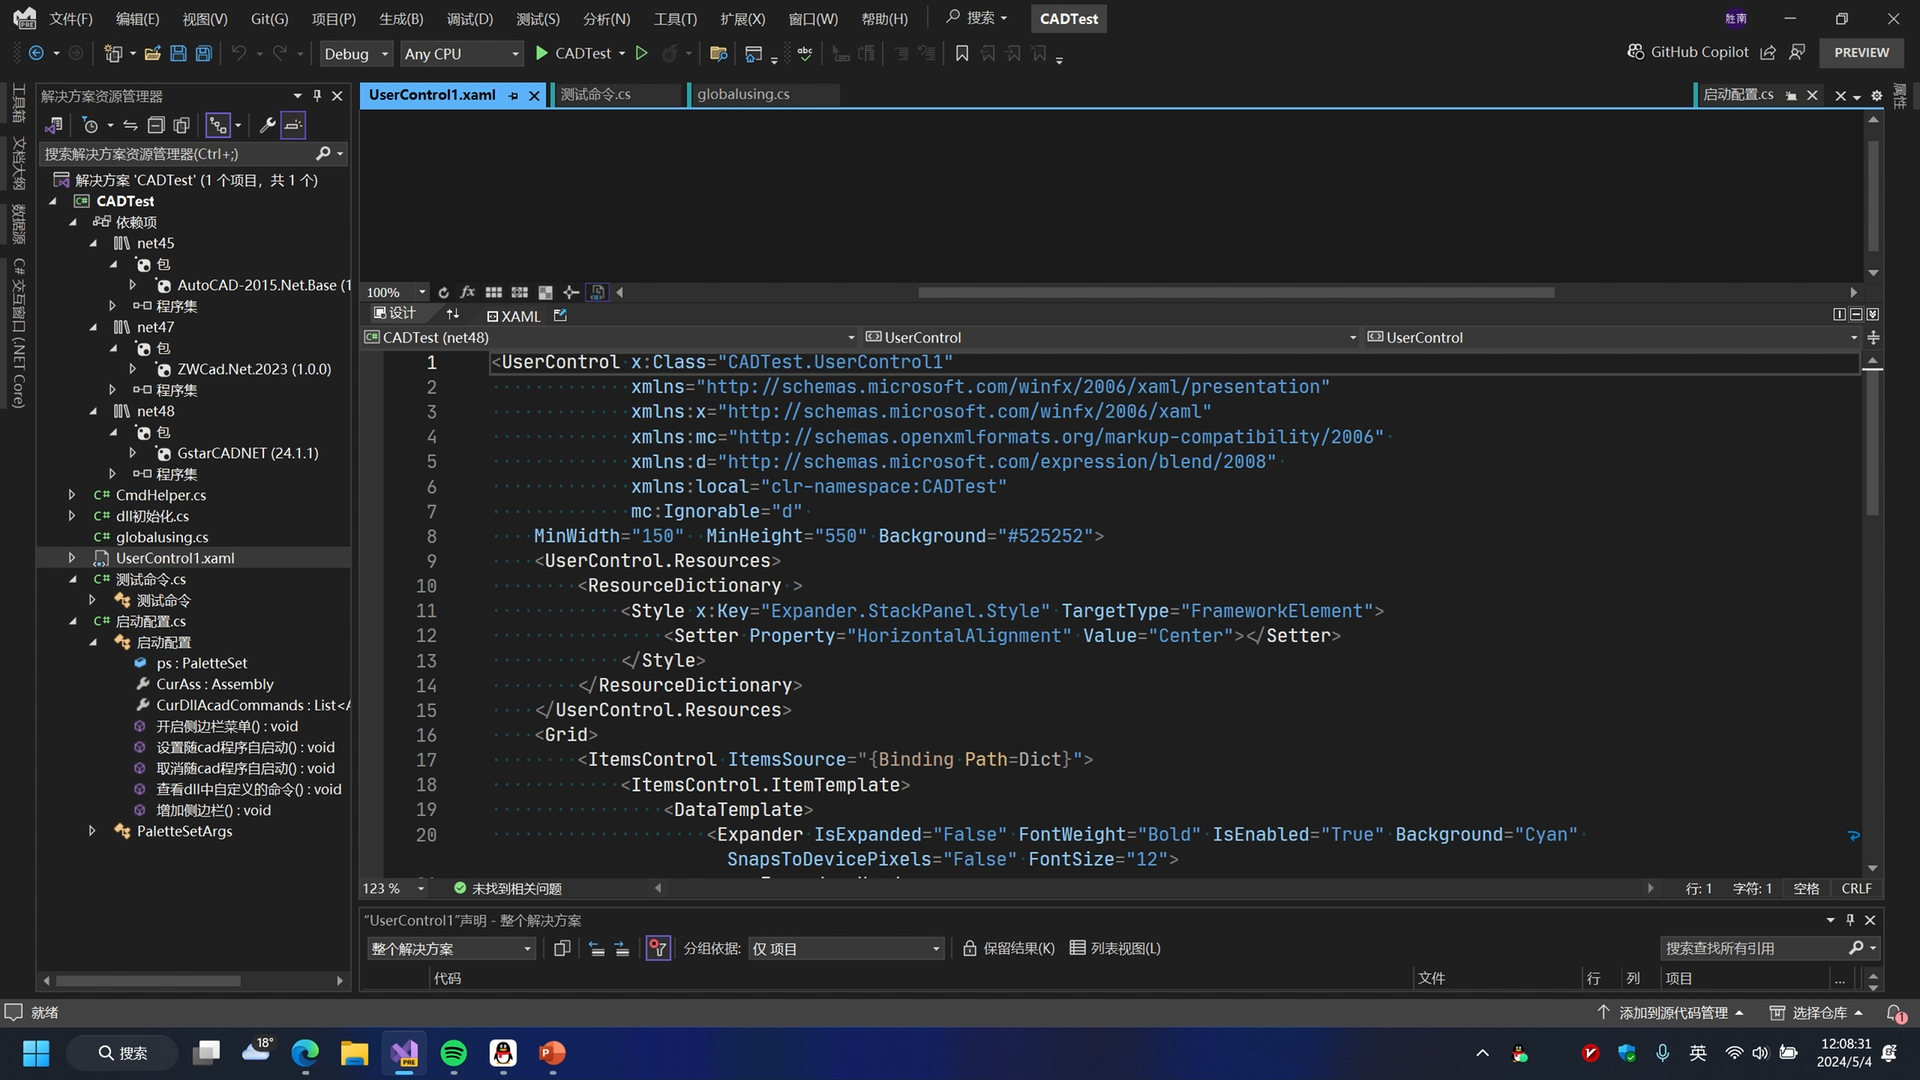1920x1080 pixels.
Task: Click Solution Explorer's switch views icon
Action: coord(54,125)
